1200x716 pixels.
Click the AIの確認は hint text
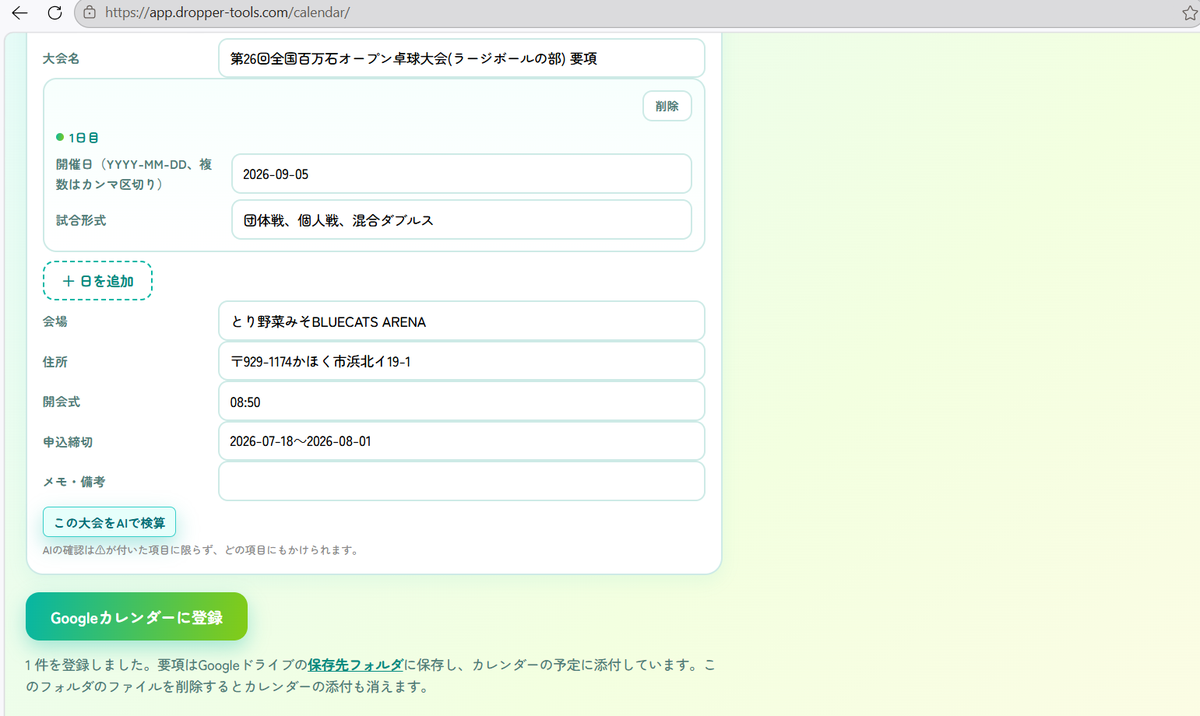[200, 550]
